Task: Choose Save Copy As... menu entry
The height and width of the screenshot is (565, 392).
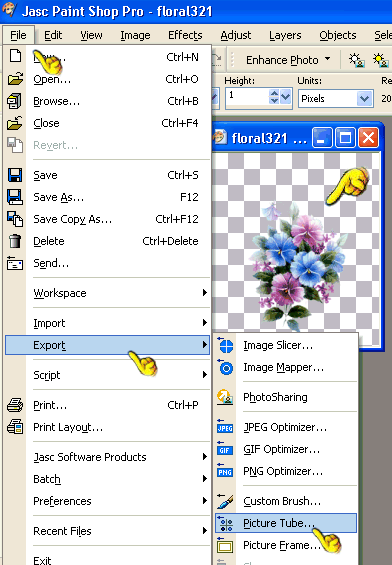Action: pos(107,219)
